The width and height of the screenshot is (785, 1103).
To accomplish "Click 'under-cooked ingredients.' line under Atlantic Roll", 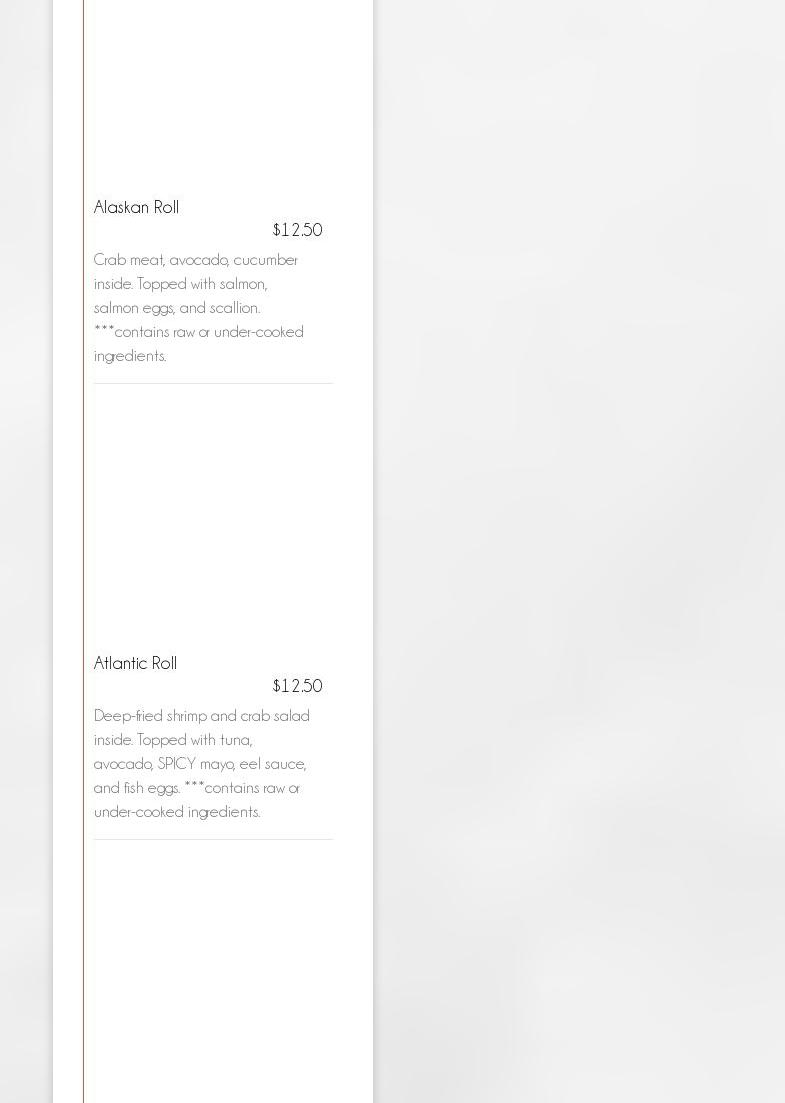I will tap(177, 812).
